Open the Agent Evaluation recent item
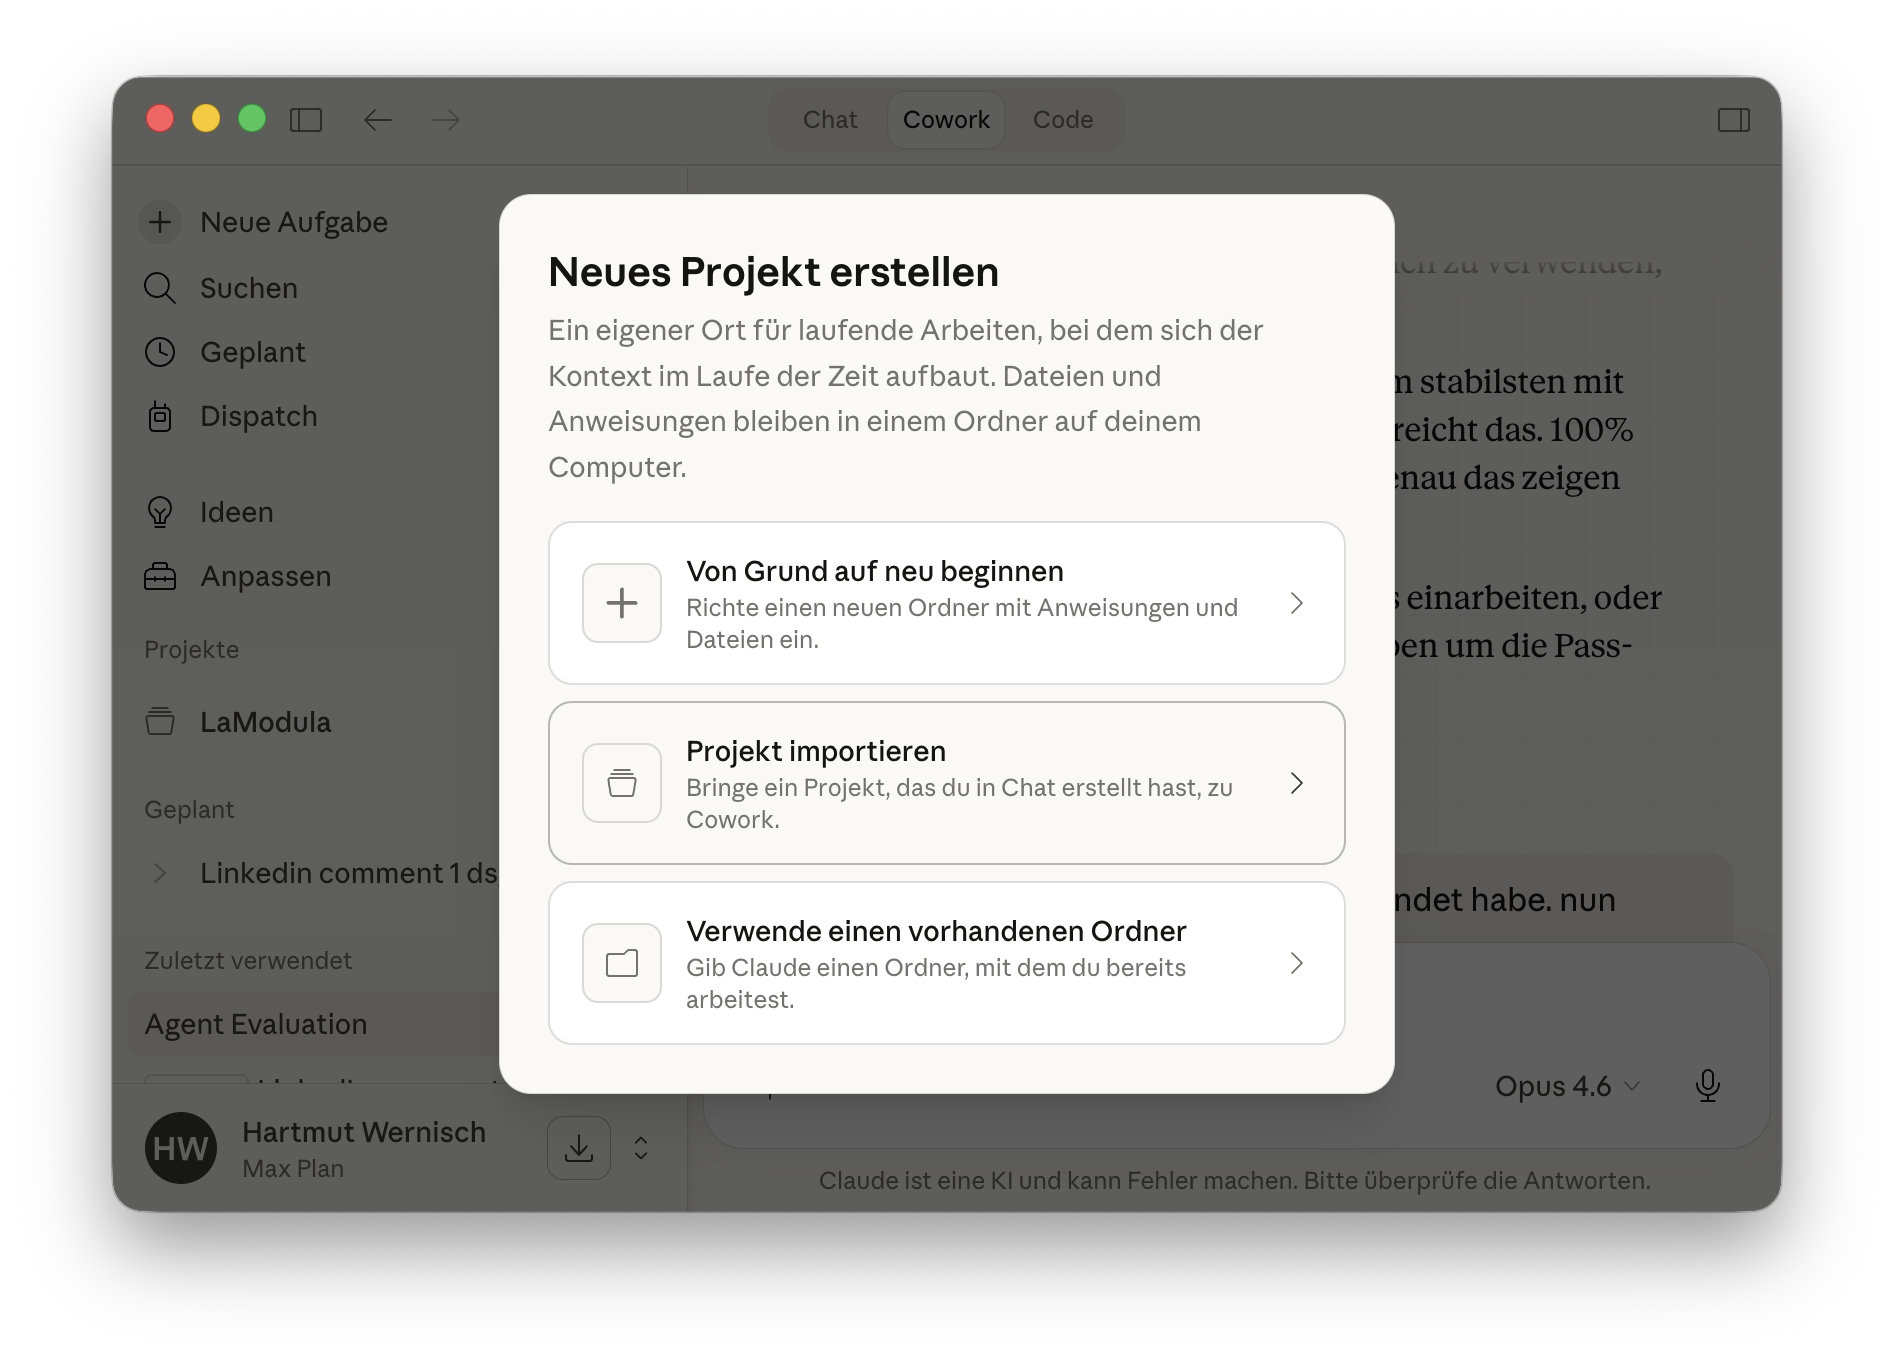The width and height of the screenshot is (1894, 1360). (256, 1024)
